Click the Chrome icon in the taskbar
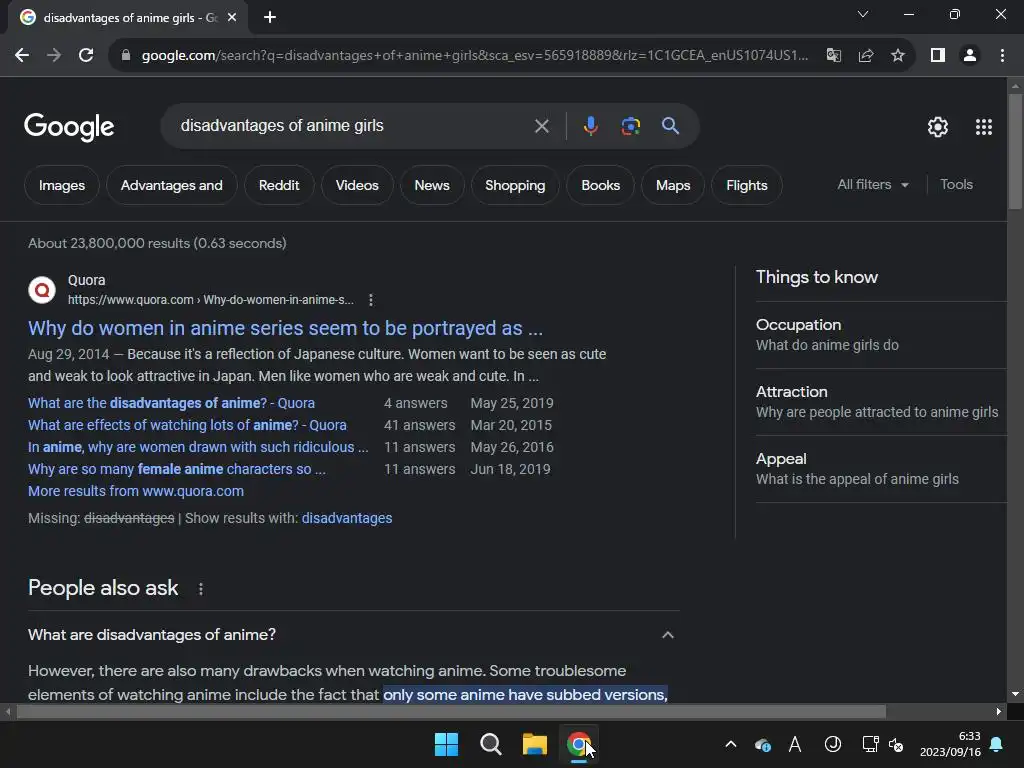This screenshot has height=768, width=1024. 579,744
